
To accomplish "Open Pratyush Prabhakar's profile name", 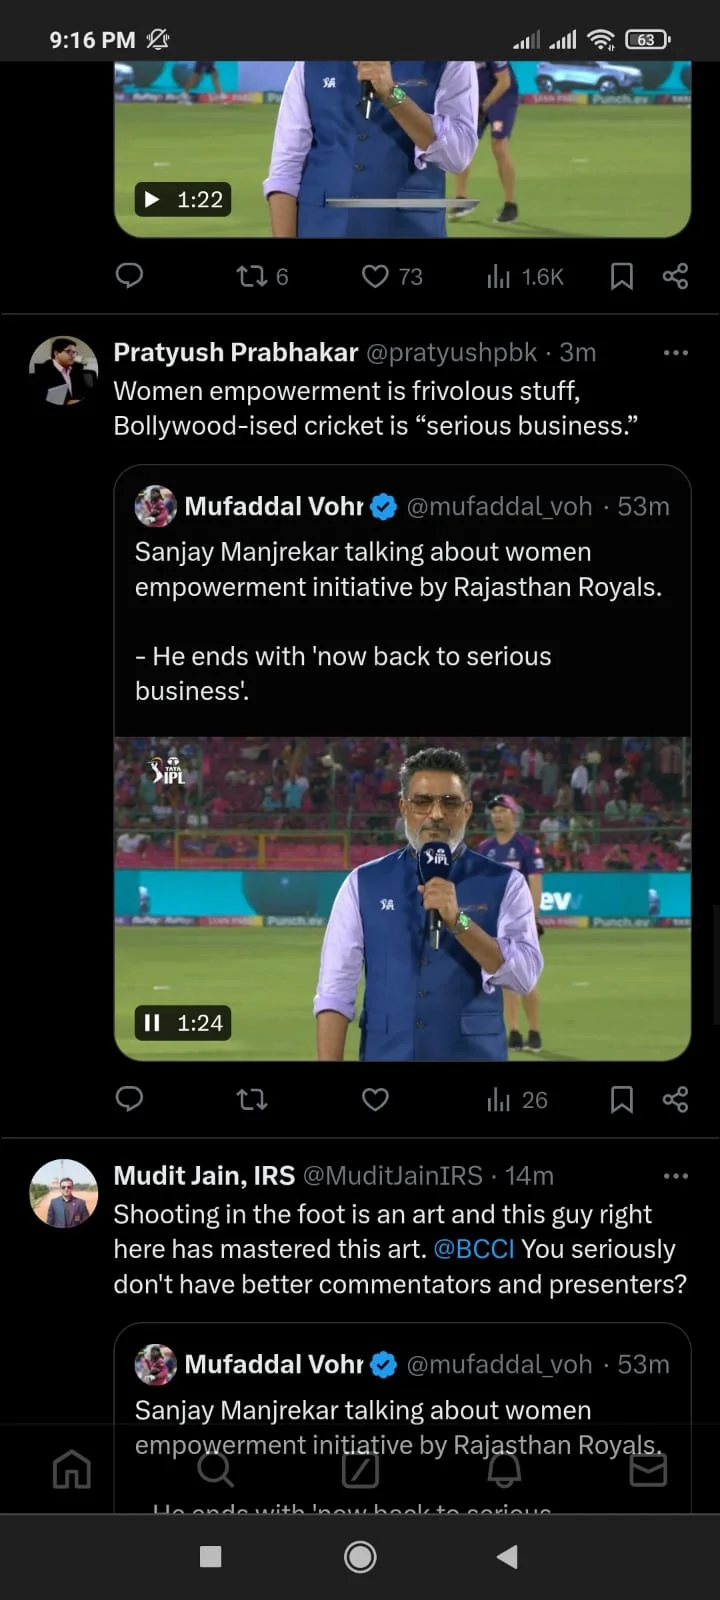I will [x=235, y=352].
